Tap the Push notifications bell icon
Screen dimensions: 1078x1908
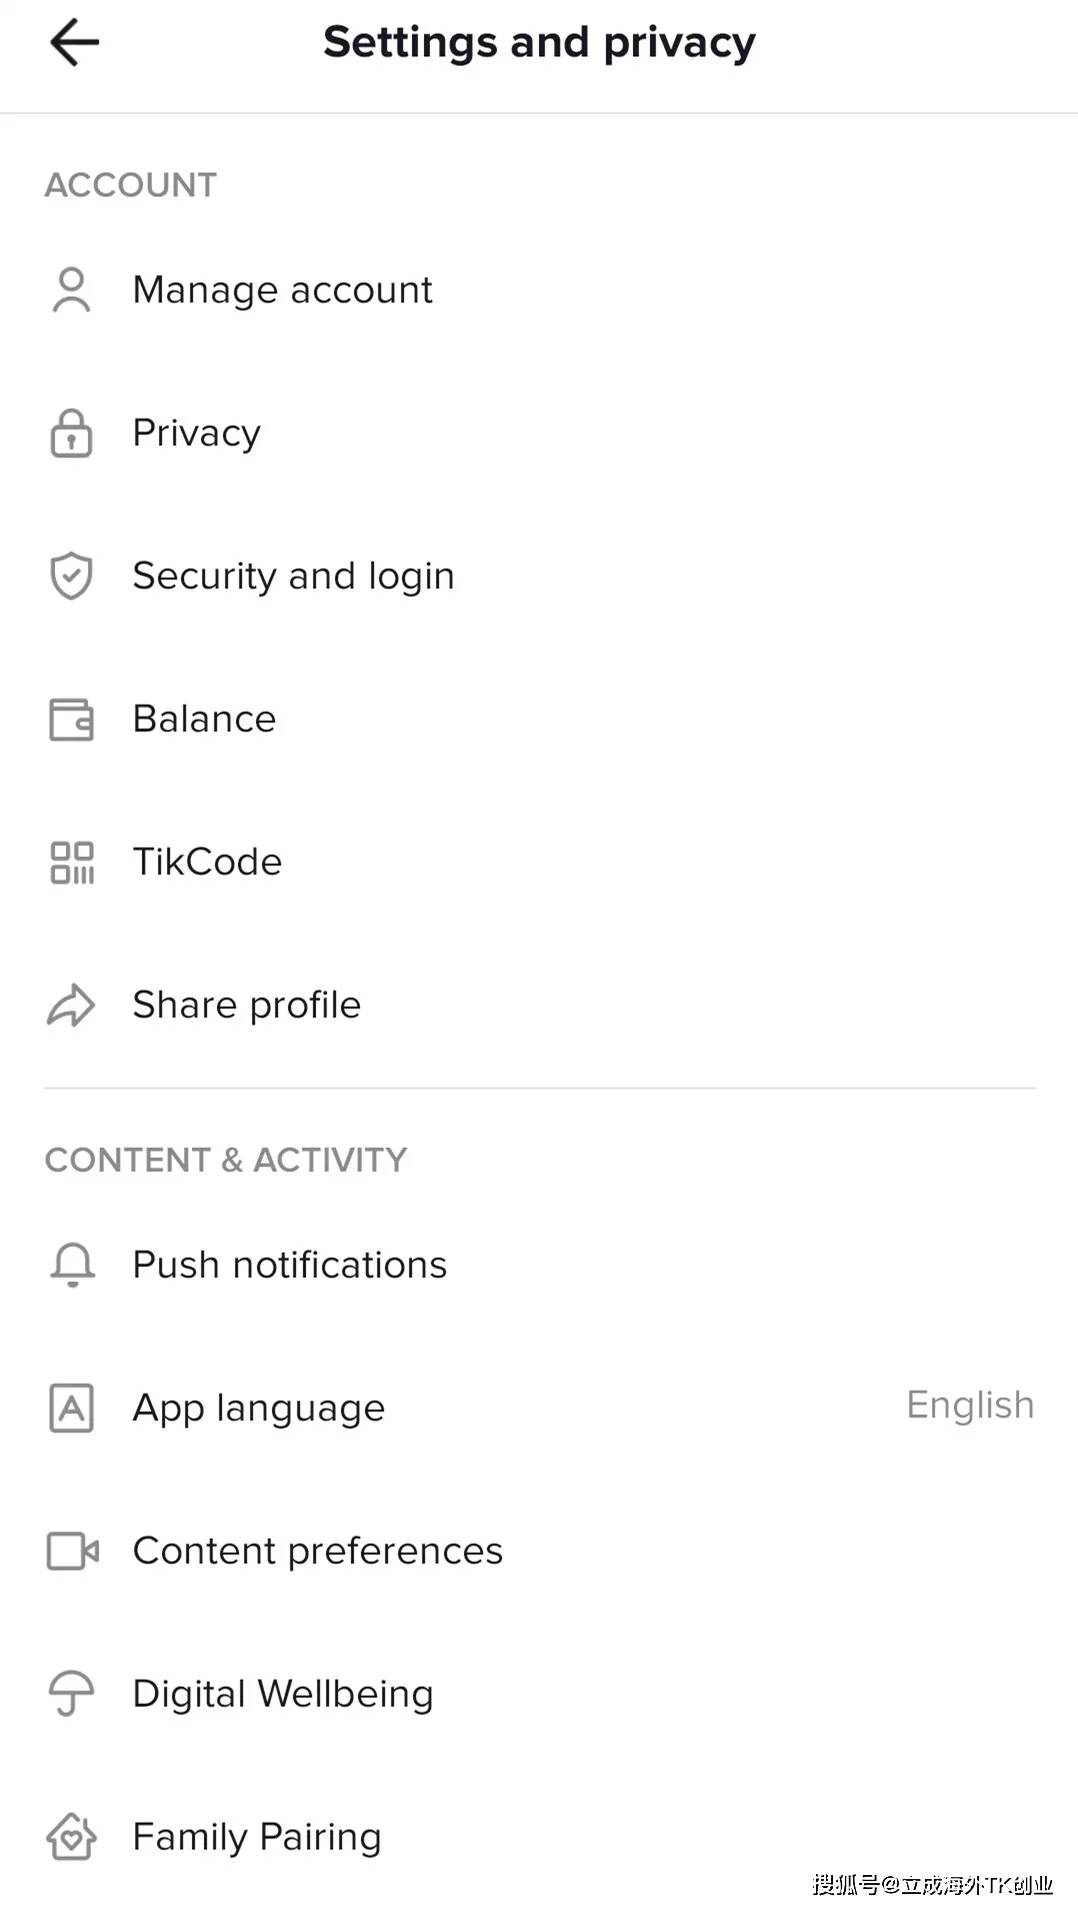(72, 1265)
